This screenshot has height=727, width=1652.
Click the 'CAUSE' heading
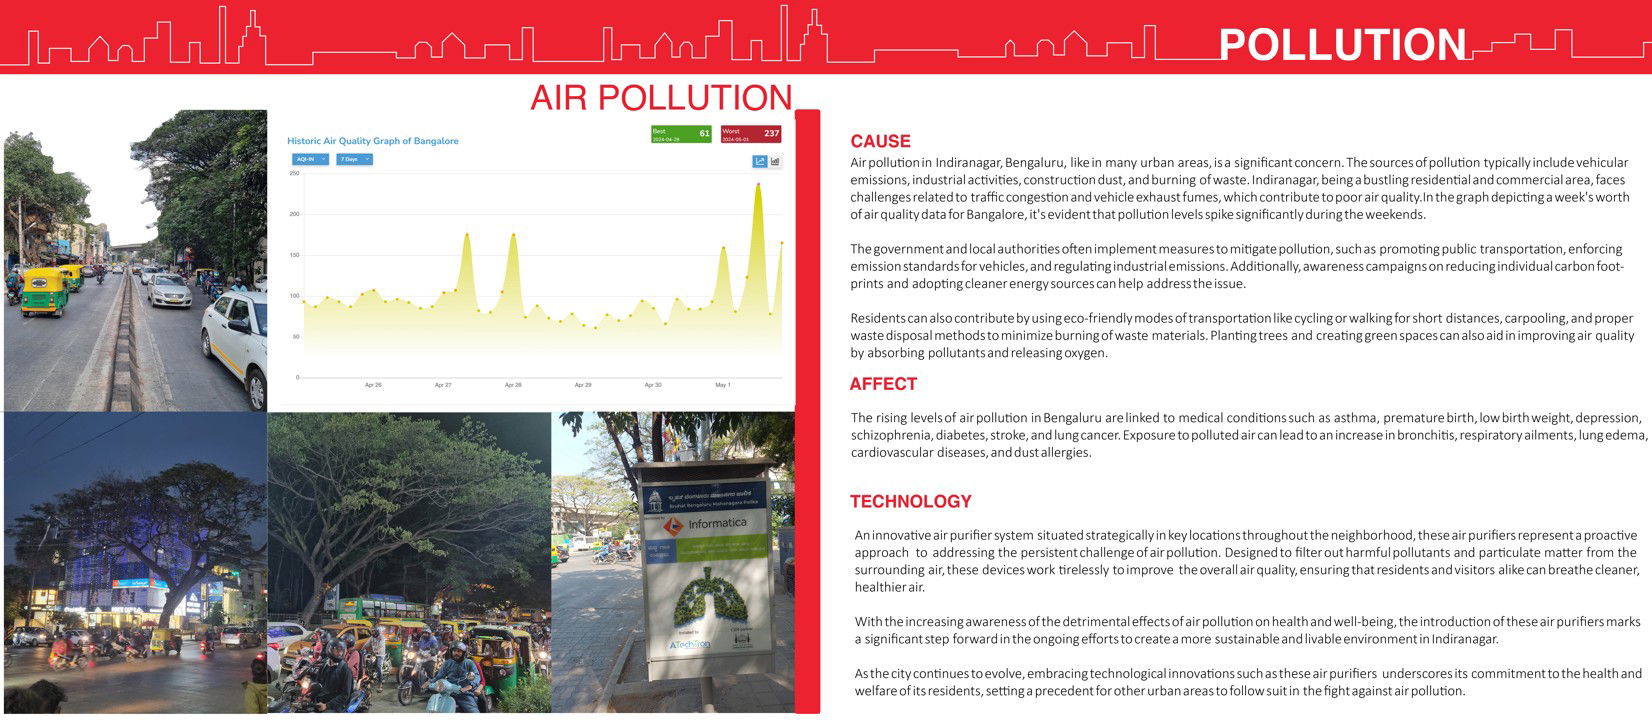click(x=881, y=142)
